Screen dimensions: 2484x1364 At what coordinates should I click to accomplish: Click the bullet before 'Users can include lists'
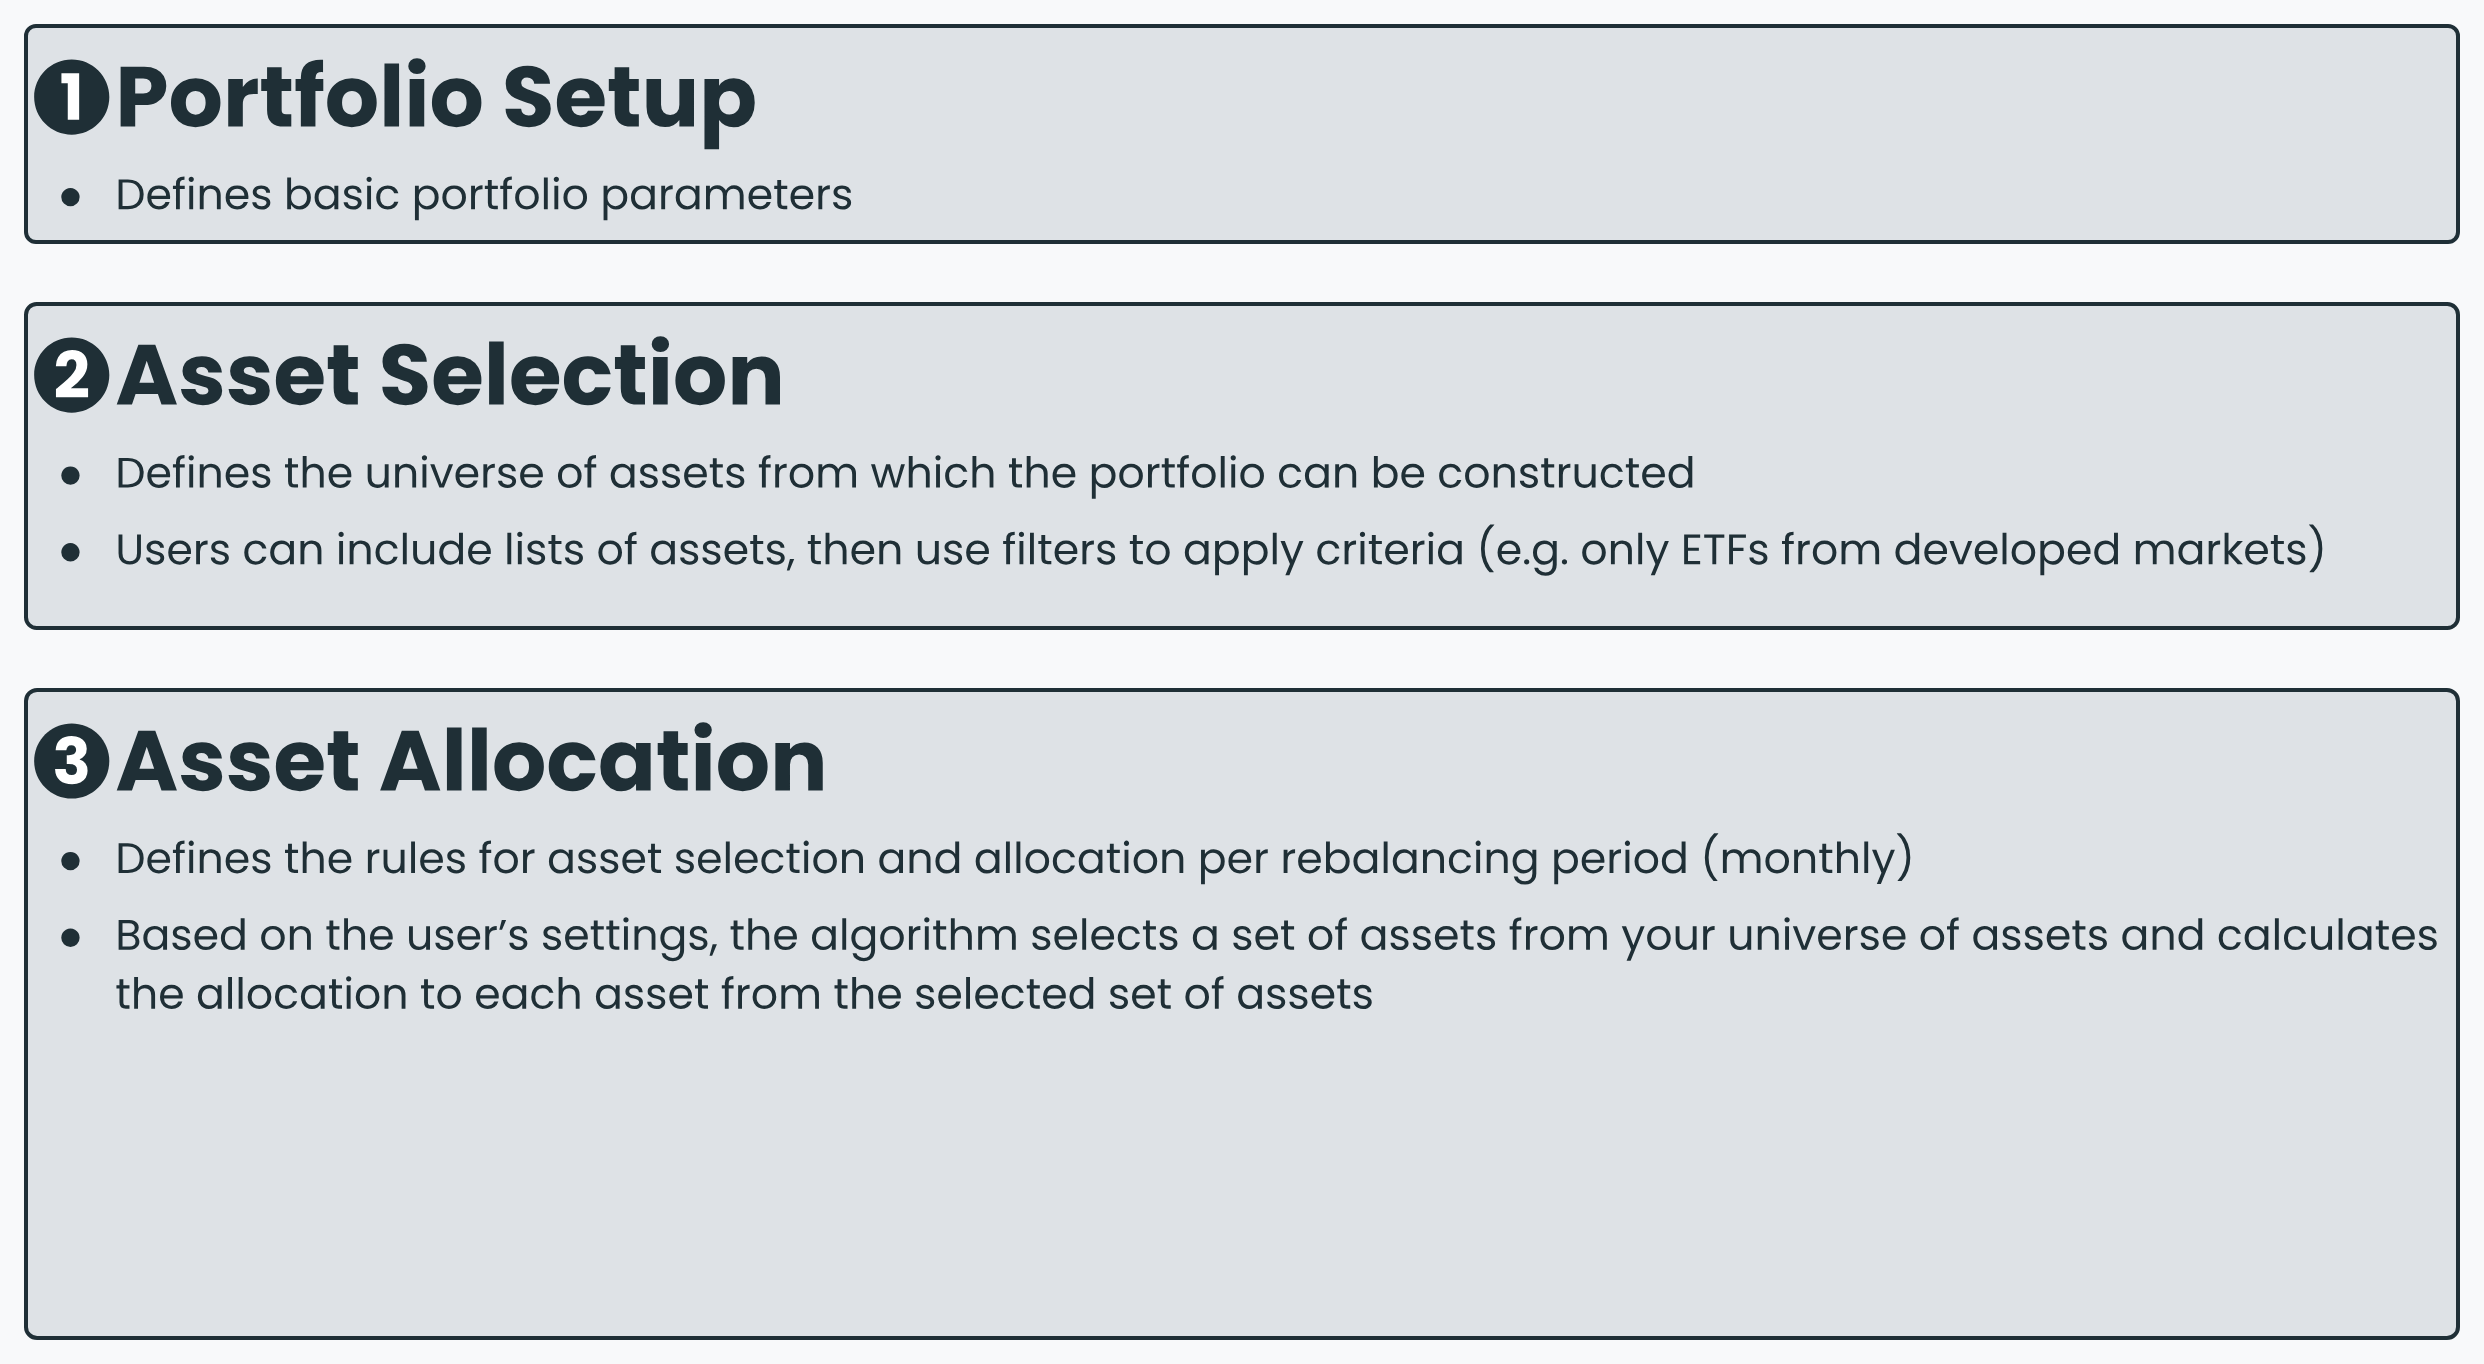pyautogui.click(x=70, y=552)
